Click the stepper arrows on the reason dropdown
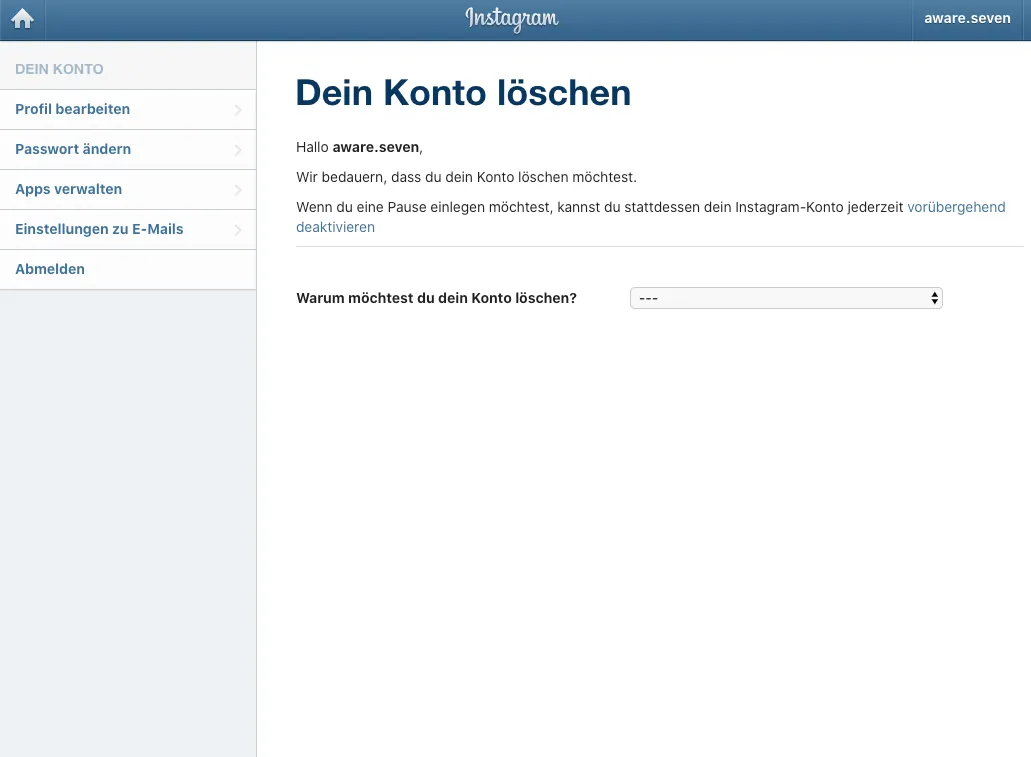The image size is (1031, 757). 933,297
